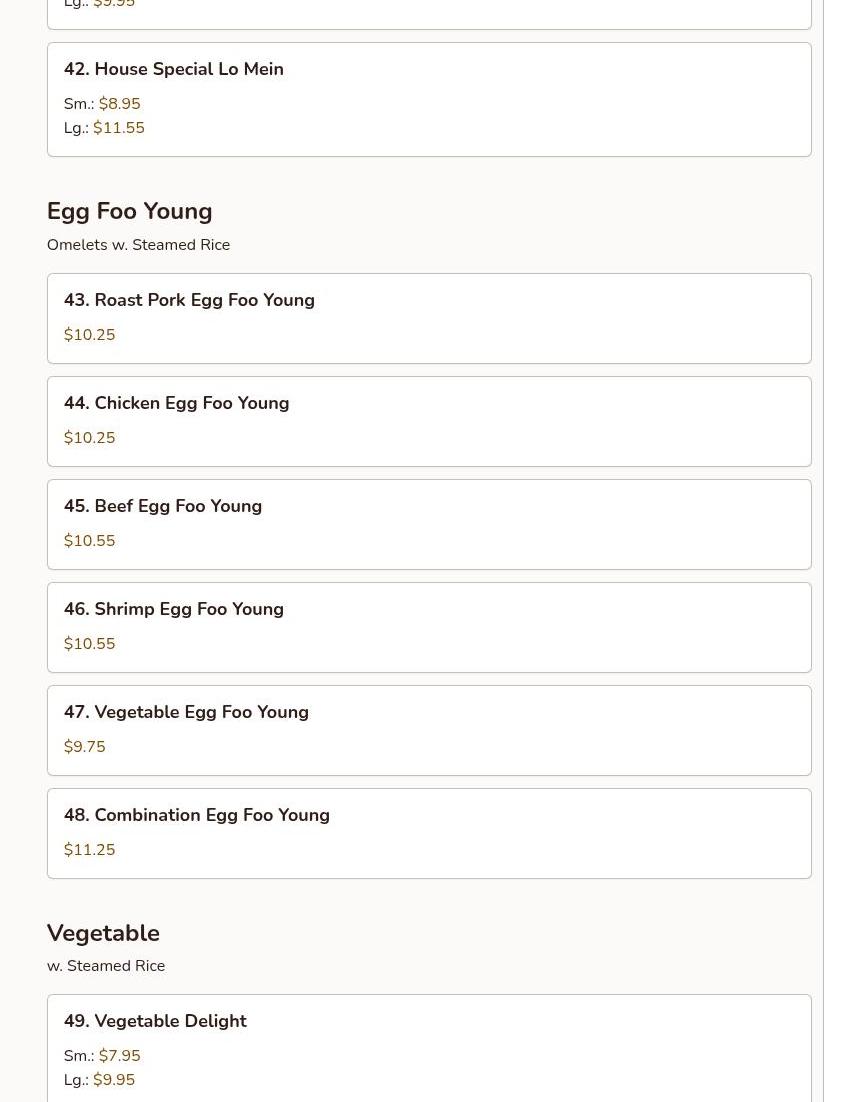The image size is (844, 1102).
Task: Click the Roast Pork Egg Foo Young price
Action: pyautogui.click(x=89, y=335)
